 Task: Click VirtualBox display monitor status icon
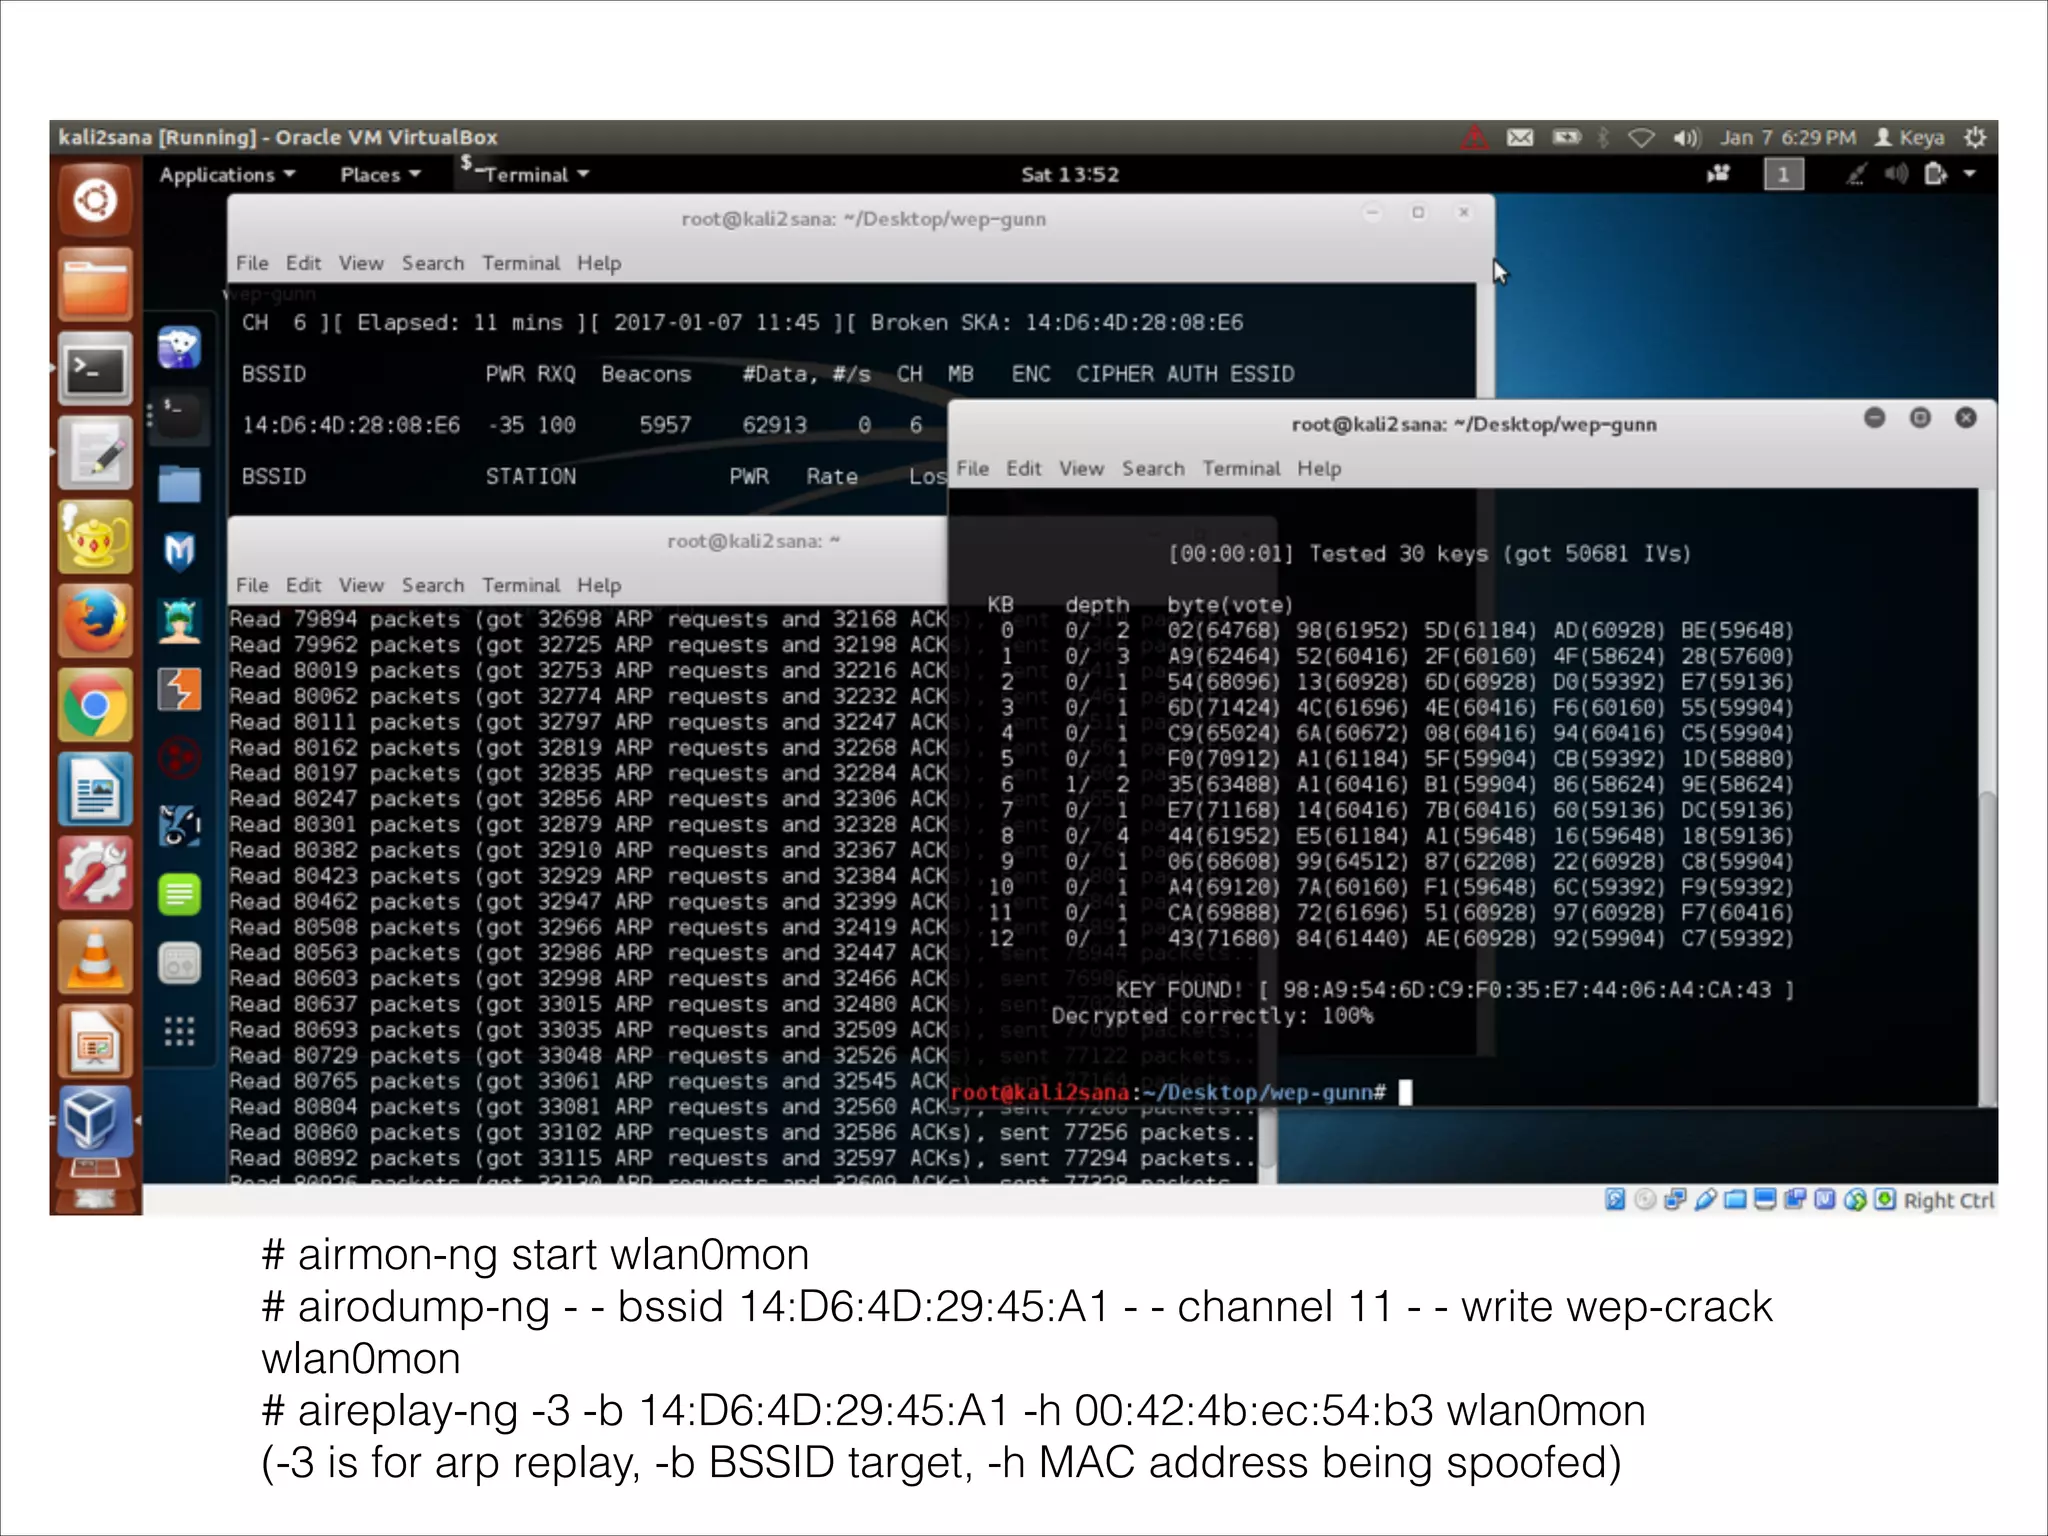pos(1765,1199)
